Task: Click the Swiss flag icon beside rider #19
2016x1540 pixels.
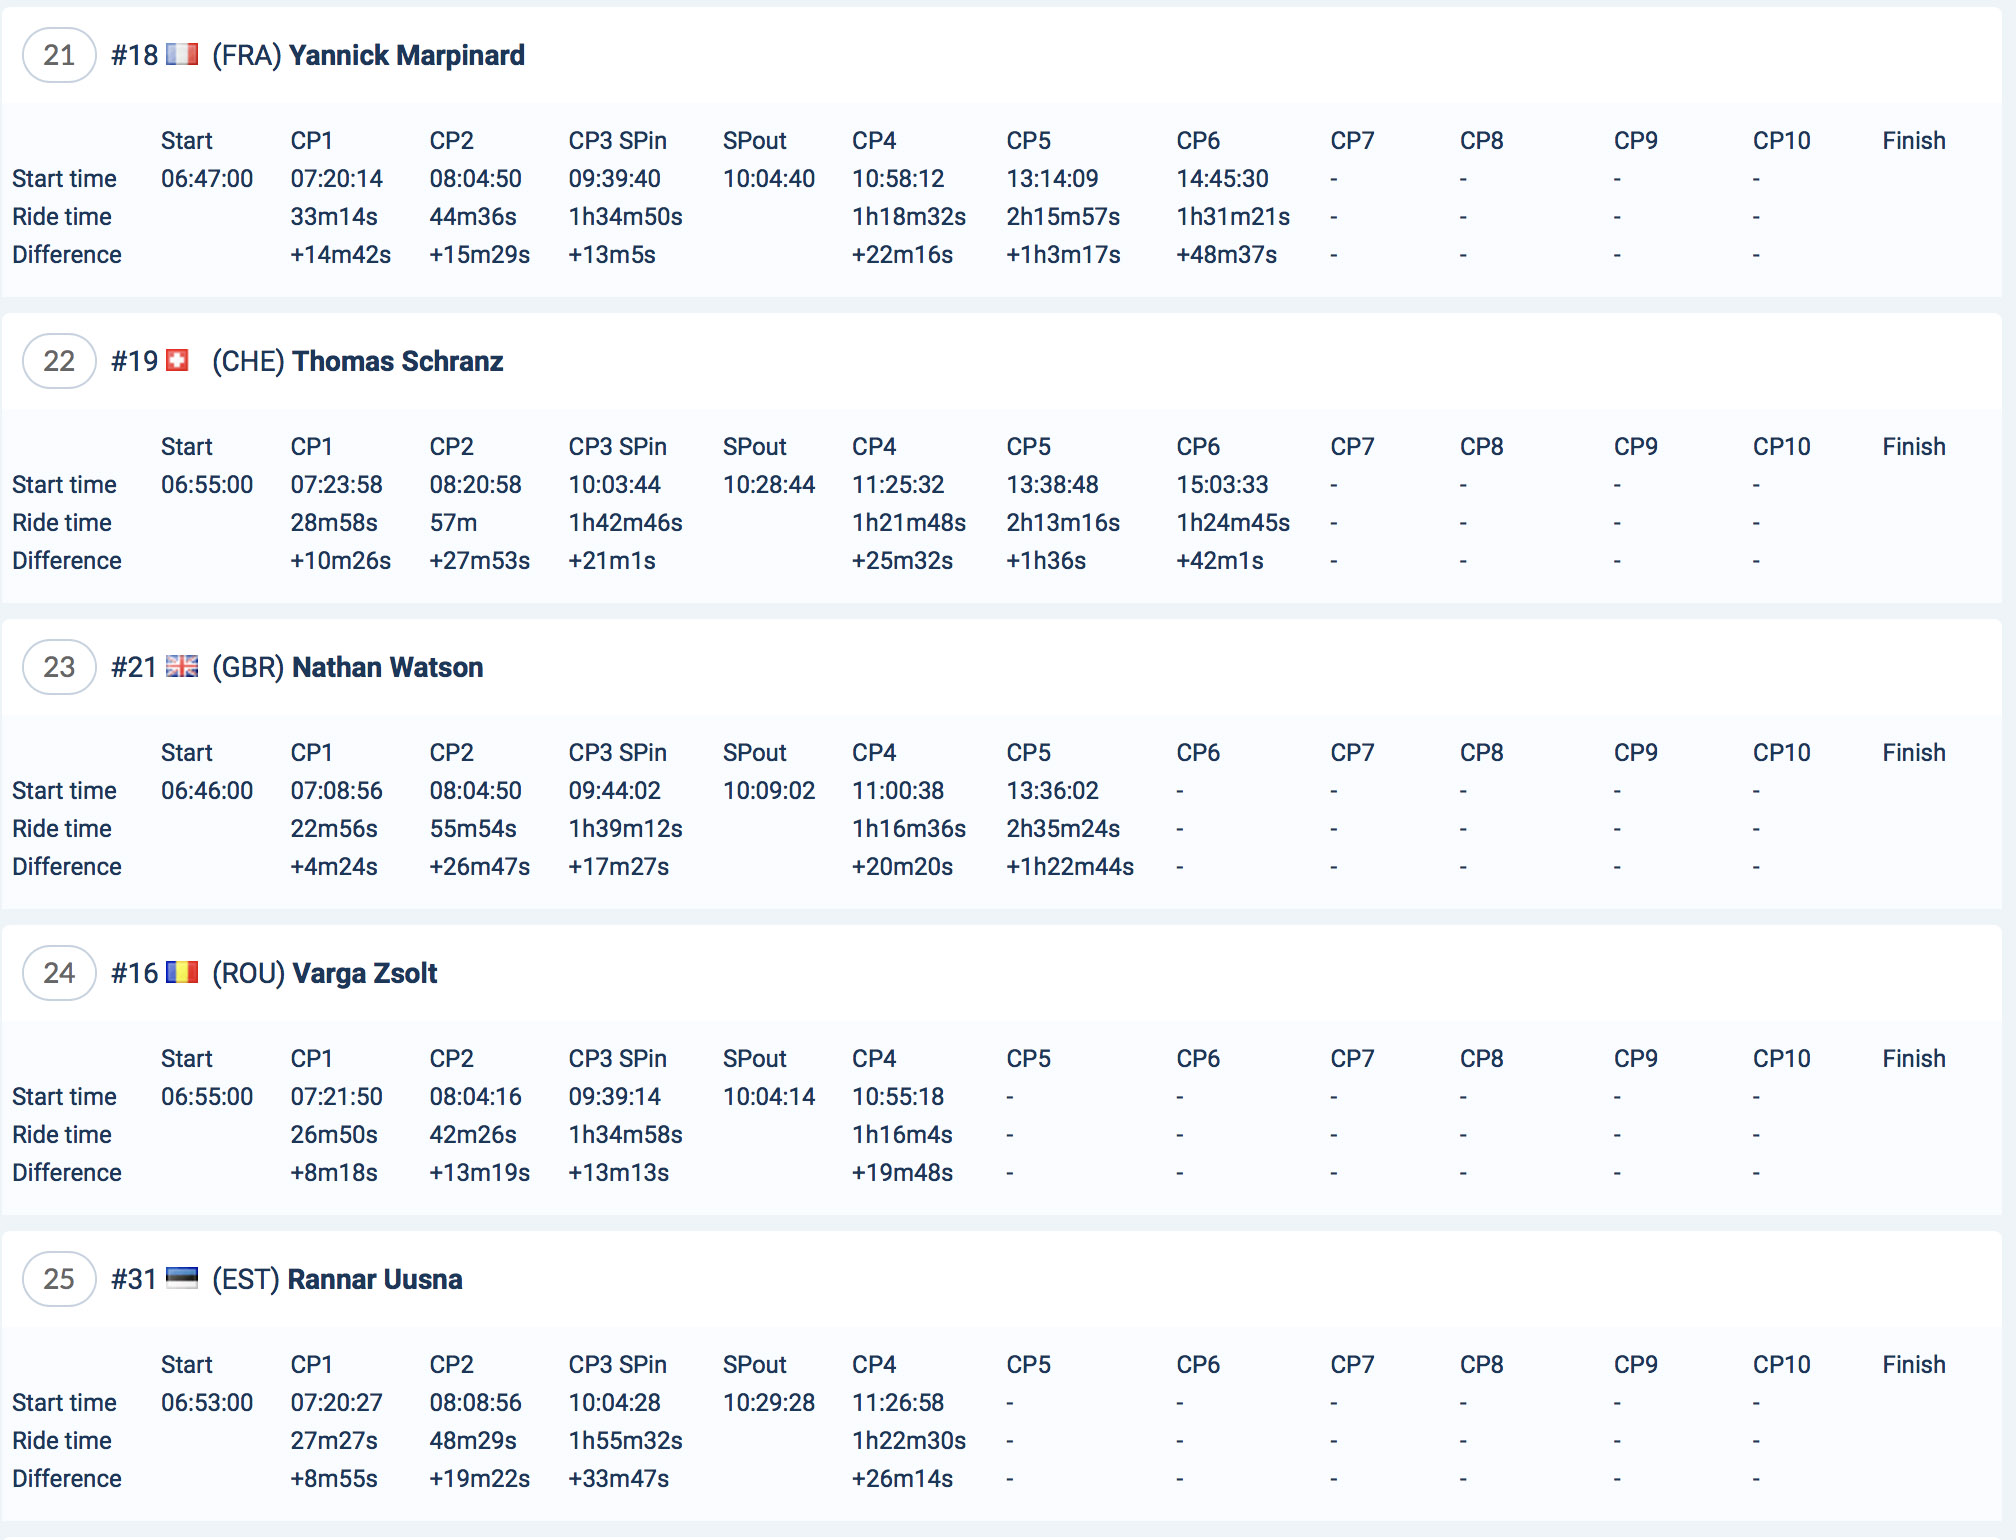Action: click(x=177, y=361)
